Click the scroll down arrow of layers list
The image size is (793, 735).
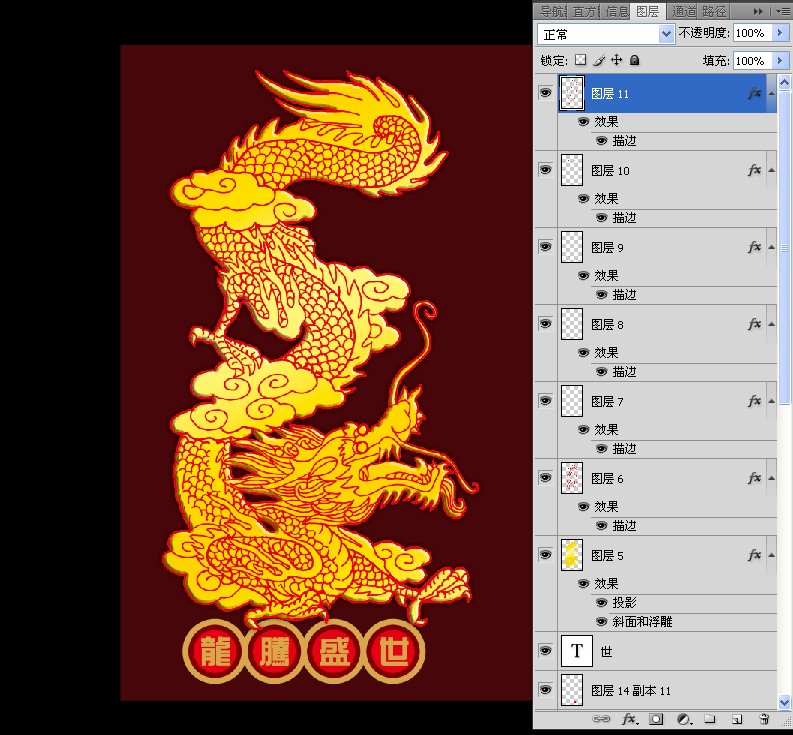click(784, 702)
